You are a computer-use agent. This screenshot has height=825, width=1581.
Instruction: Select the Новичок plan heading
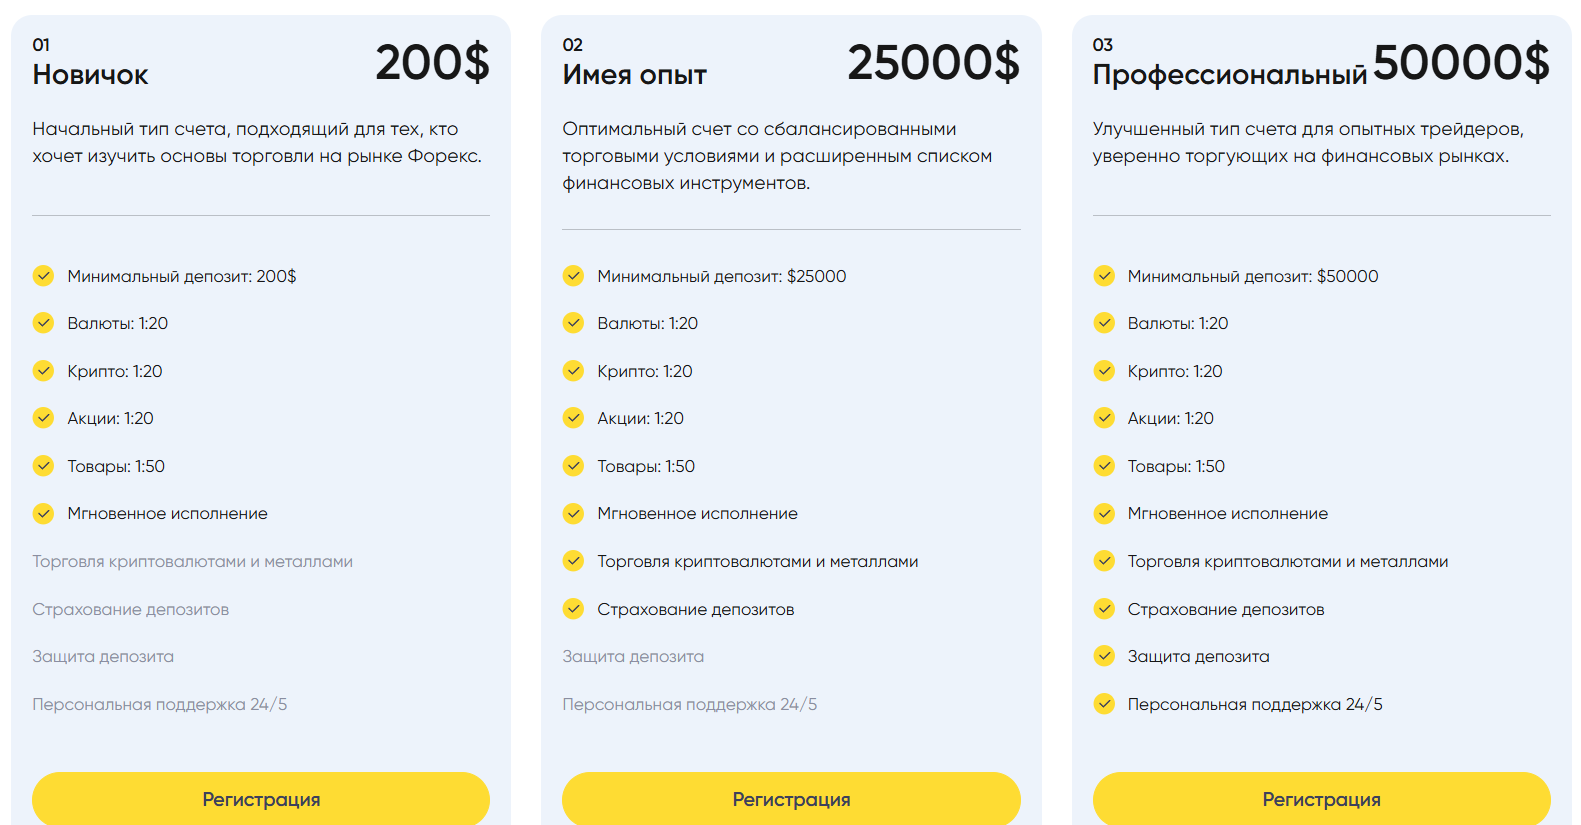[x=90, y=75]
